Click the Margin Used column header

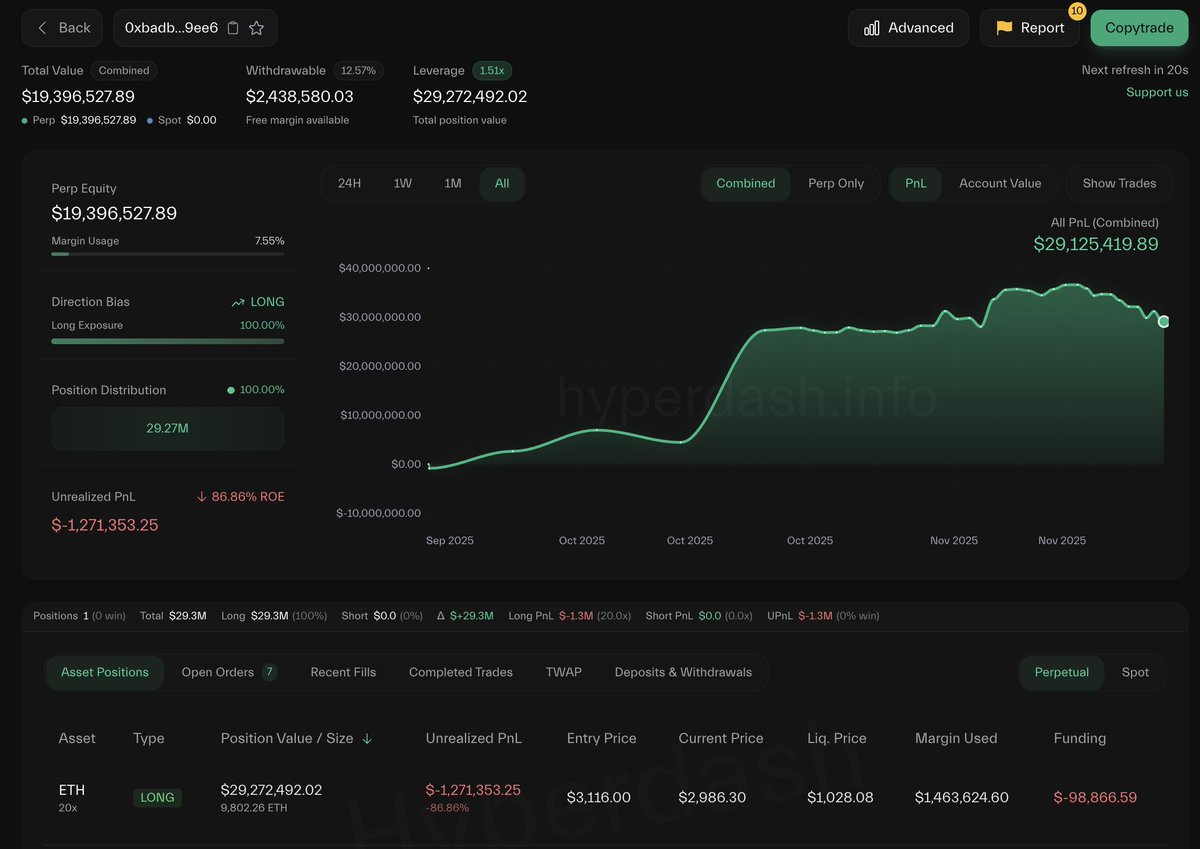956,738
